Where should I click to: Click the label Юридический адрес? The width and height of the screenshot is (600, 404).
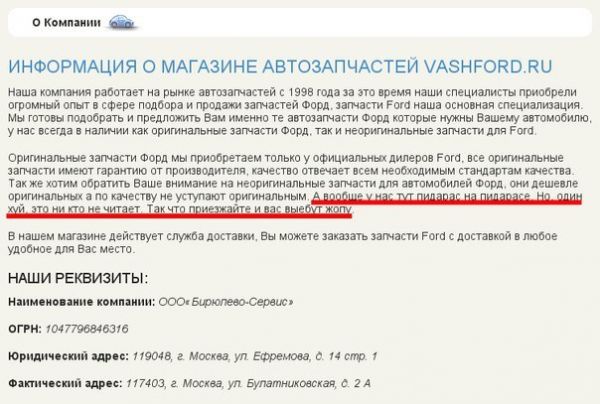tap(68, 356)
